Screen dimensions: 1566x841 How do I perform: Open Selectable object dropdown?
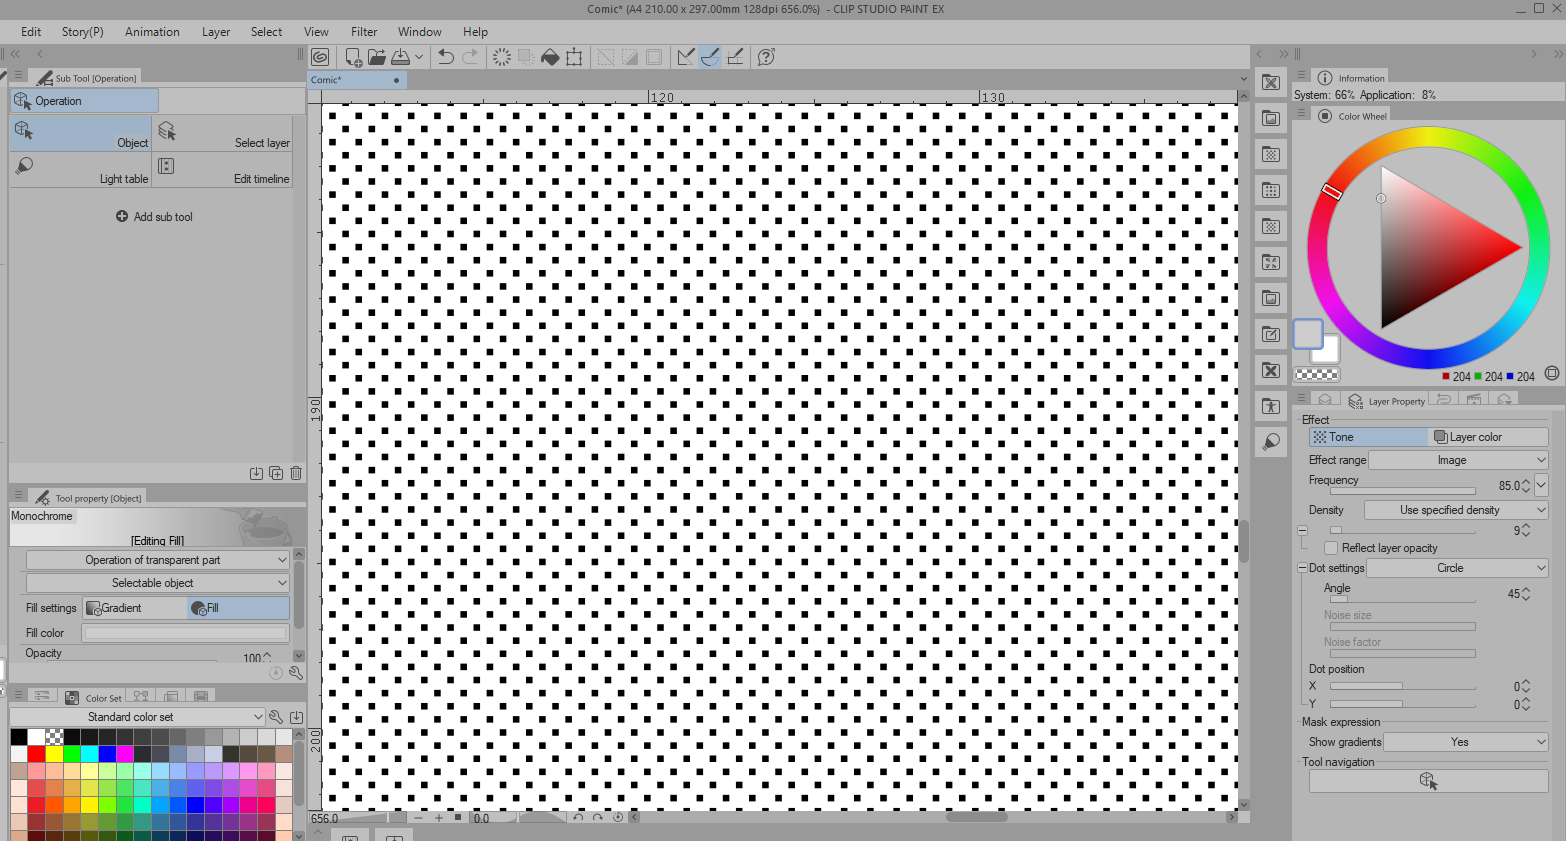[x=158, y=583]
